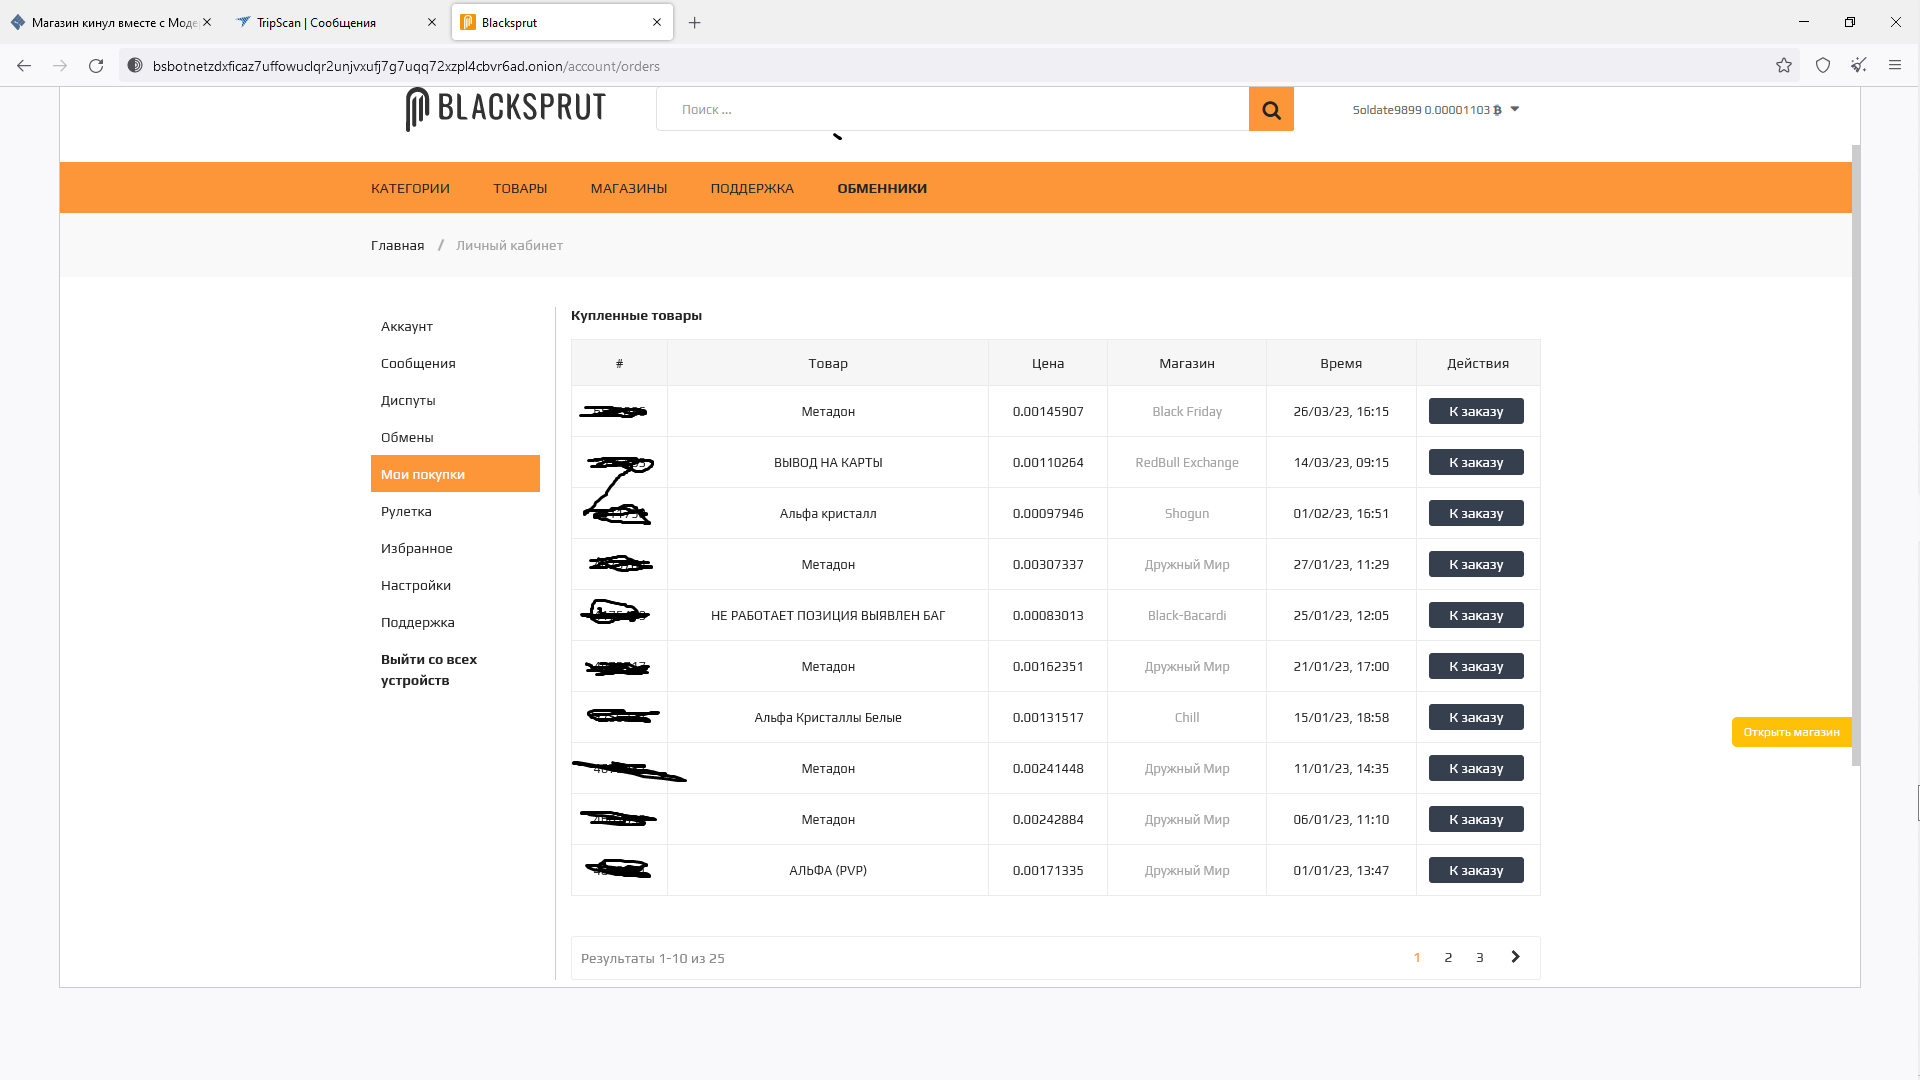Click the Blacksprut logo
Image resolution: width=1920 pixels, height=1080 pixels.
[506, 108]
